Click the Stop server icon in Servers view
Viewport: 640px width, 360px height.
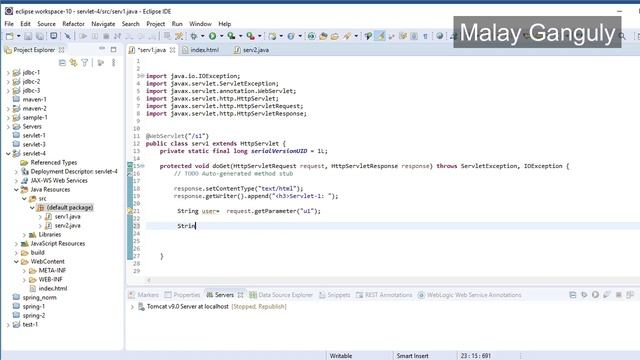tap(618, 294)
